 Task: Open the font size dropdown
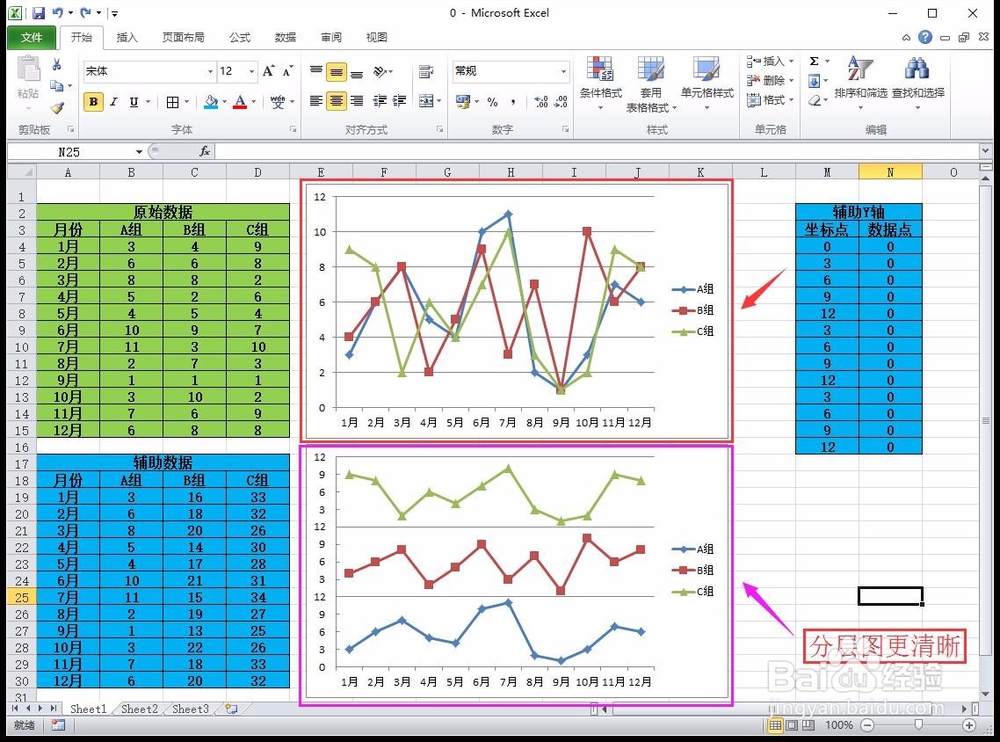tap(252, 71)
